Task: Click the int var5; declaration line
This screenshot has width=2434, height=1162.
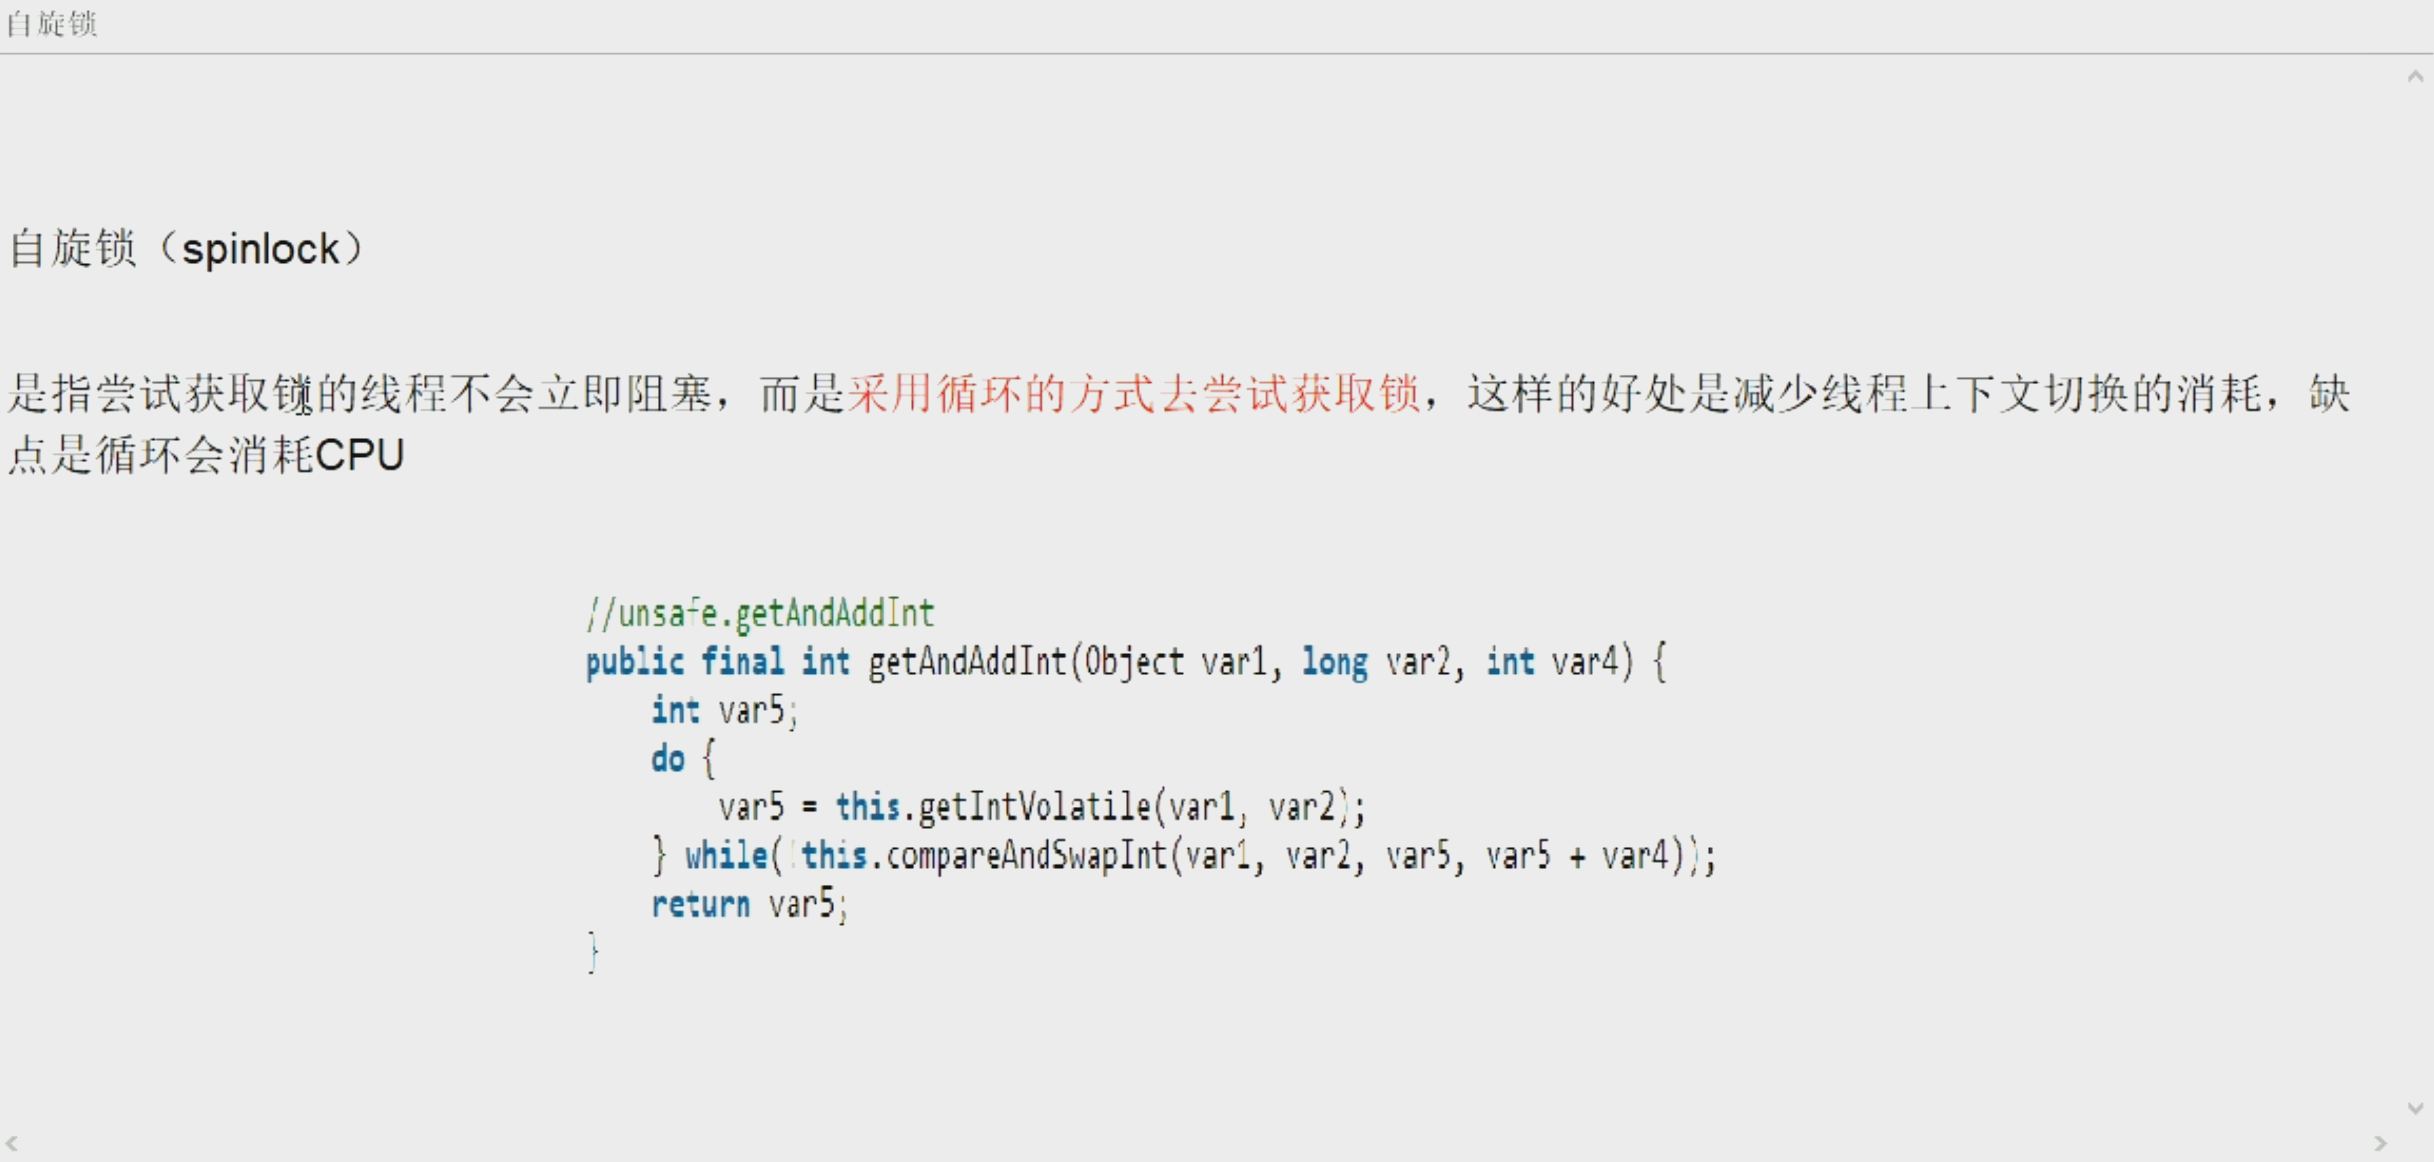Action: [724, 711]
